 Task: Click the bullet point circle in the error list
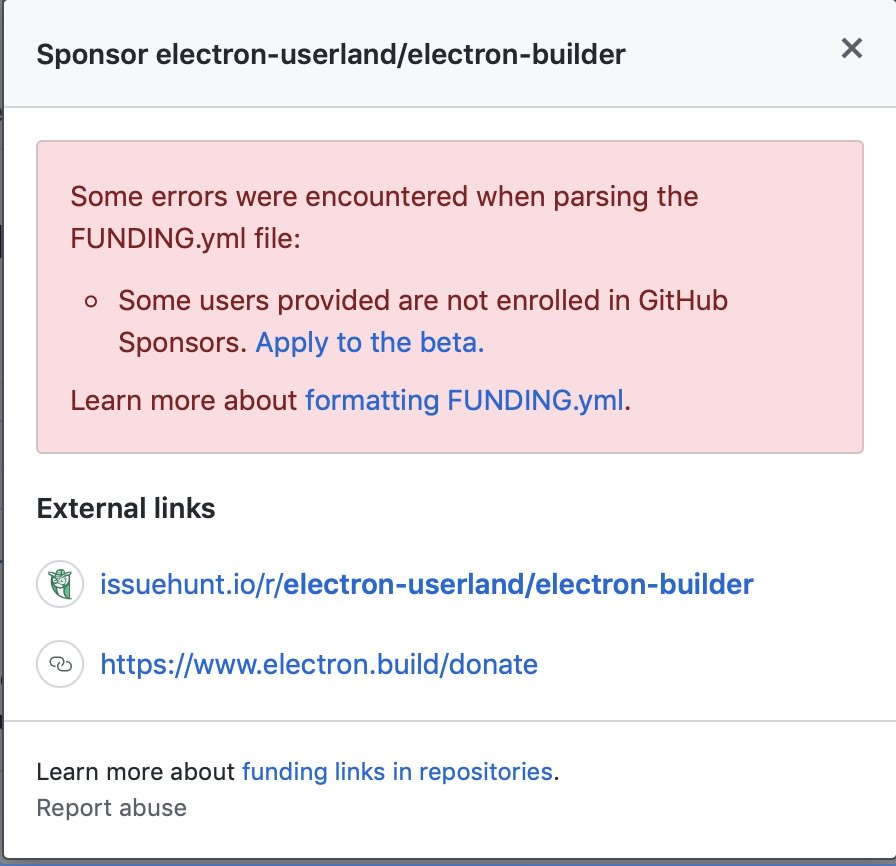coord(93,300)
